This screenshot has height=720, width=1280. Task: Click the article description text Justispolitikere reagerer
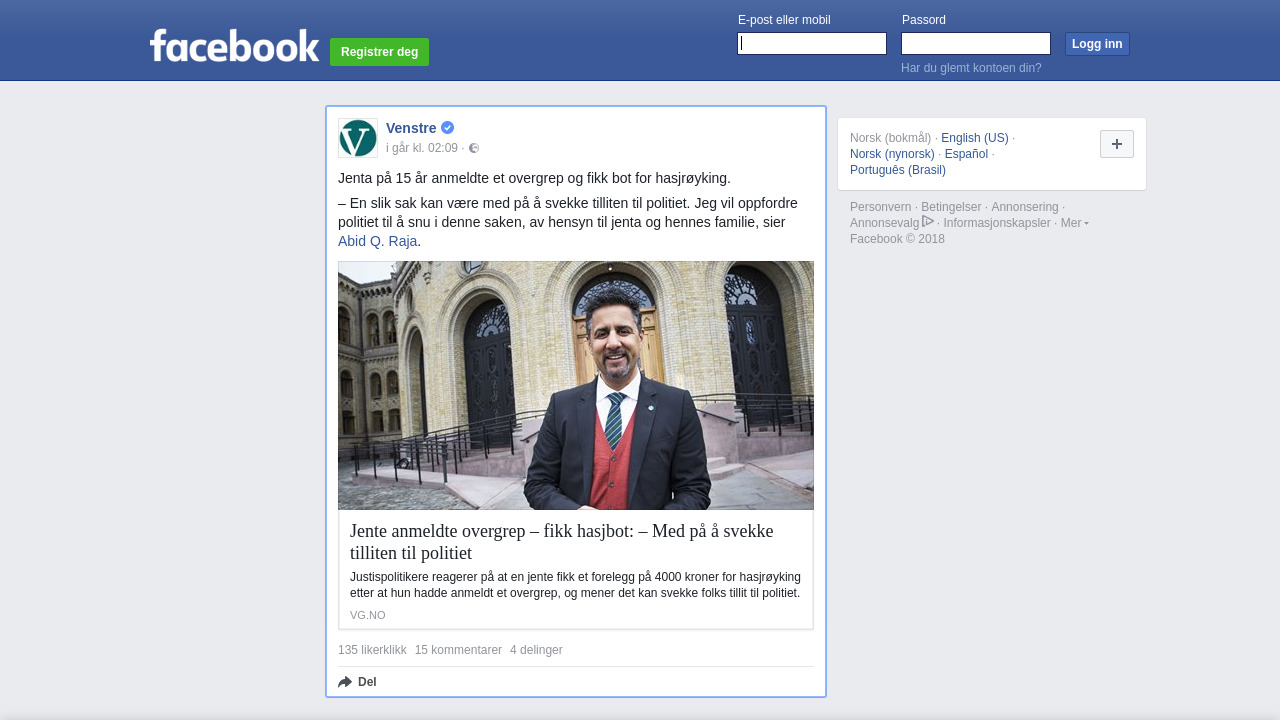576,585
